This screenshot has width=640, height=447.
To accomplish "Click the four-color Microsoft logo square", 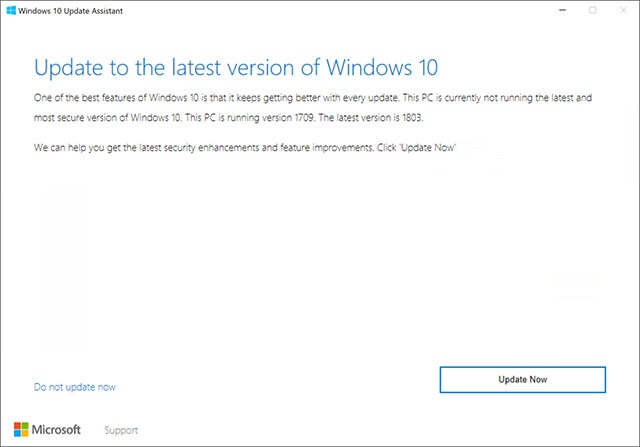I will coord(21,429).
